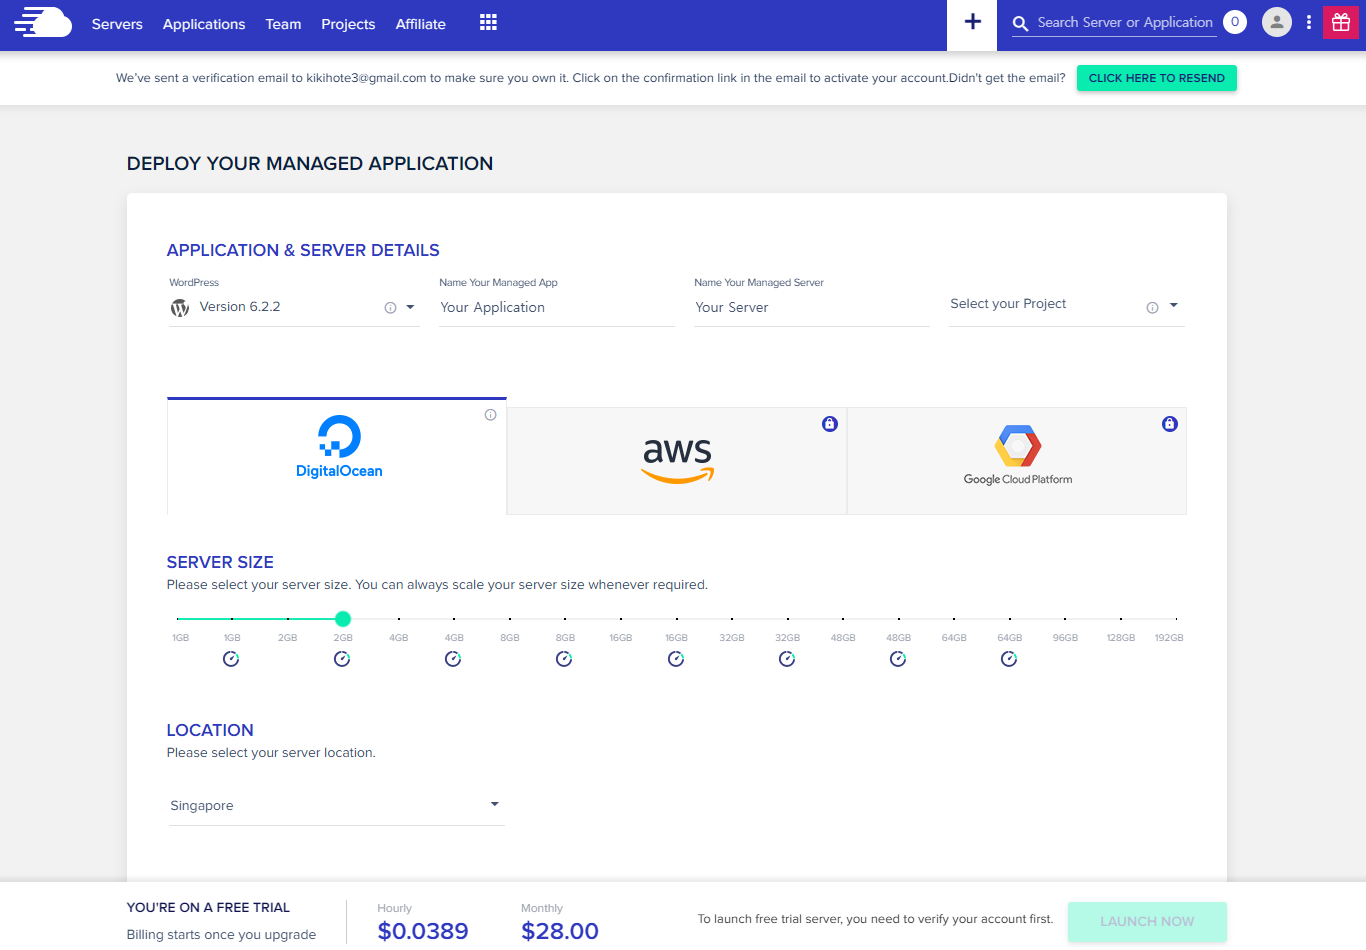Open the Applications menu

(204, 24)
